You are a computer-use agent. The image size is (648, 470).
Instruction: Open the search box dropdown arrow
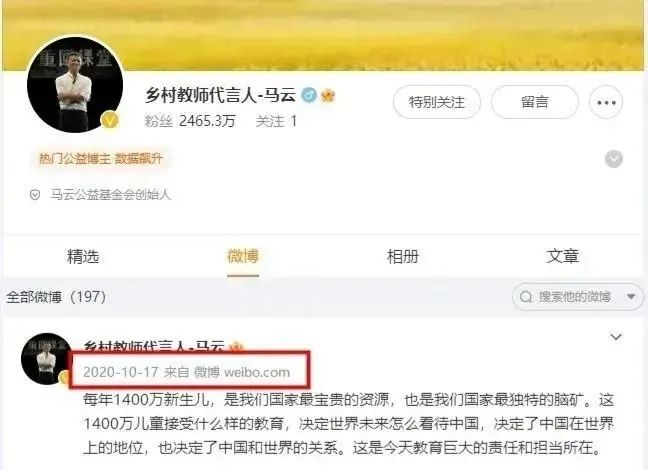tap(631, 296)
